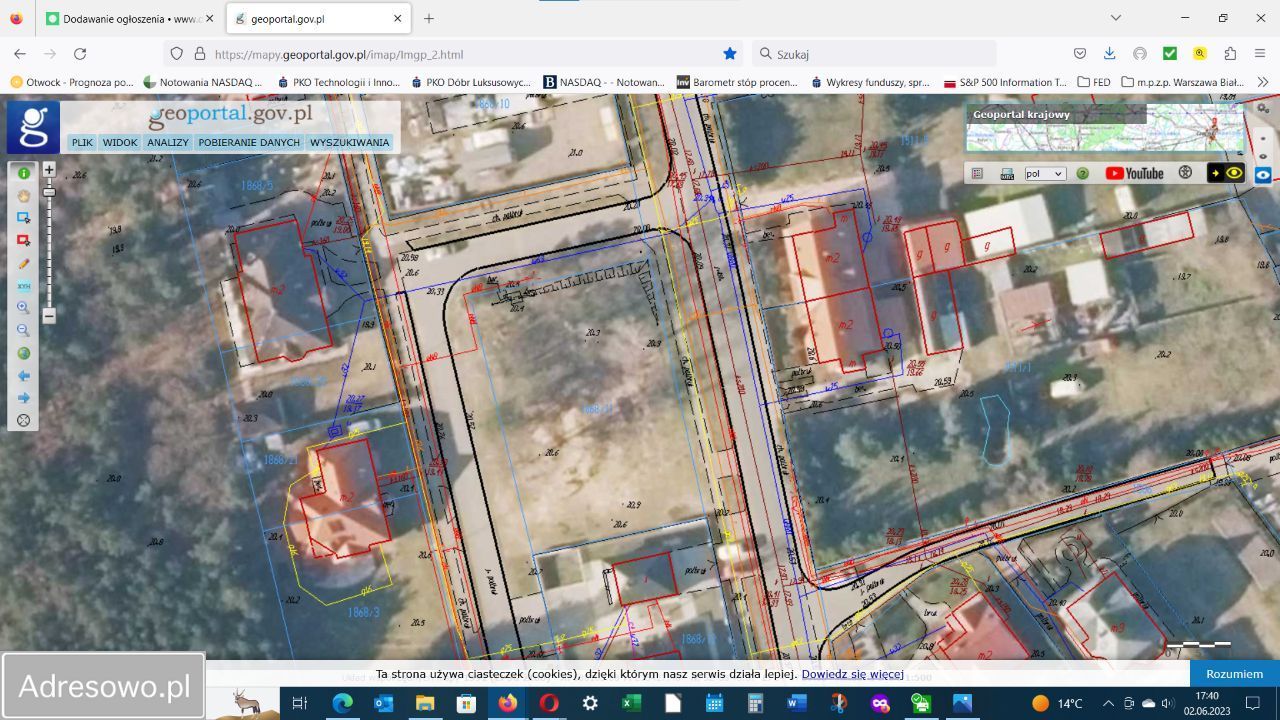This screenshot has width=1280, height=720.
Task: Open the accessibility options icon
Action: (x=1185, y=173)
